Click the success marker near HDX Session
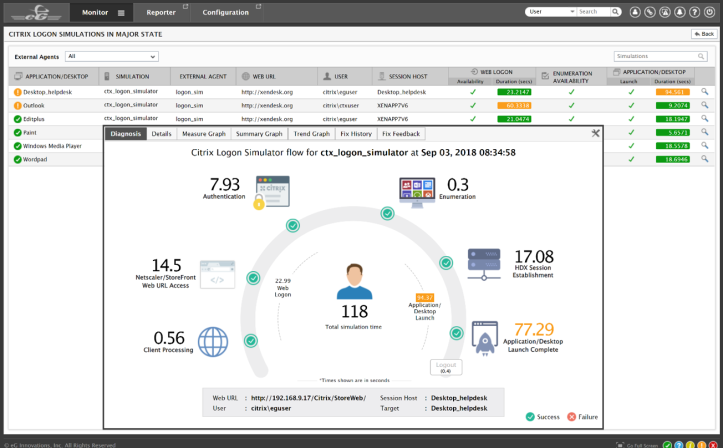This screenshot has height=448, width=723. [446, 263]
